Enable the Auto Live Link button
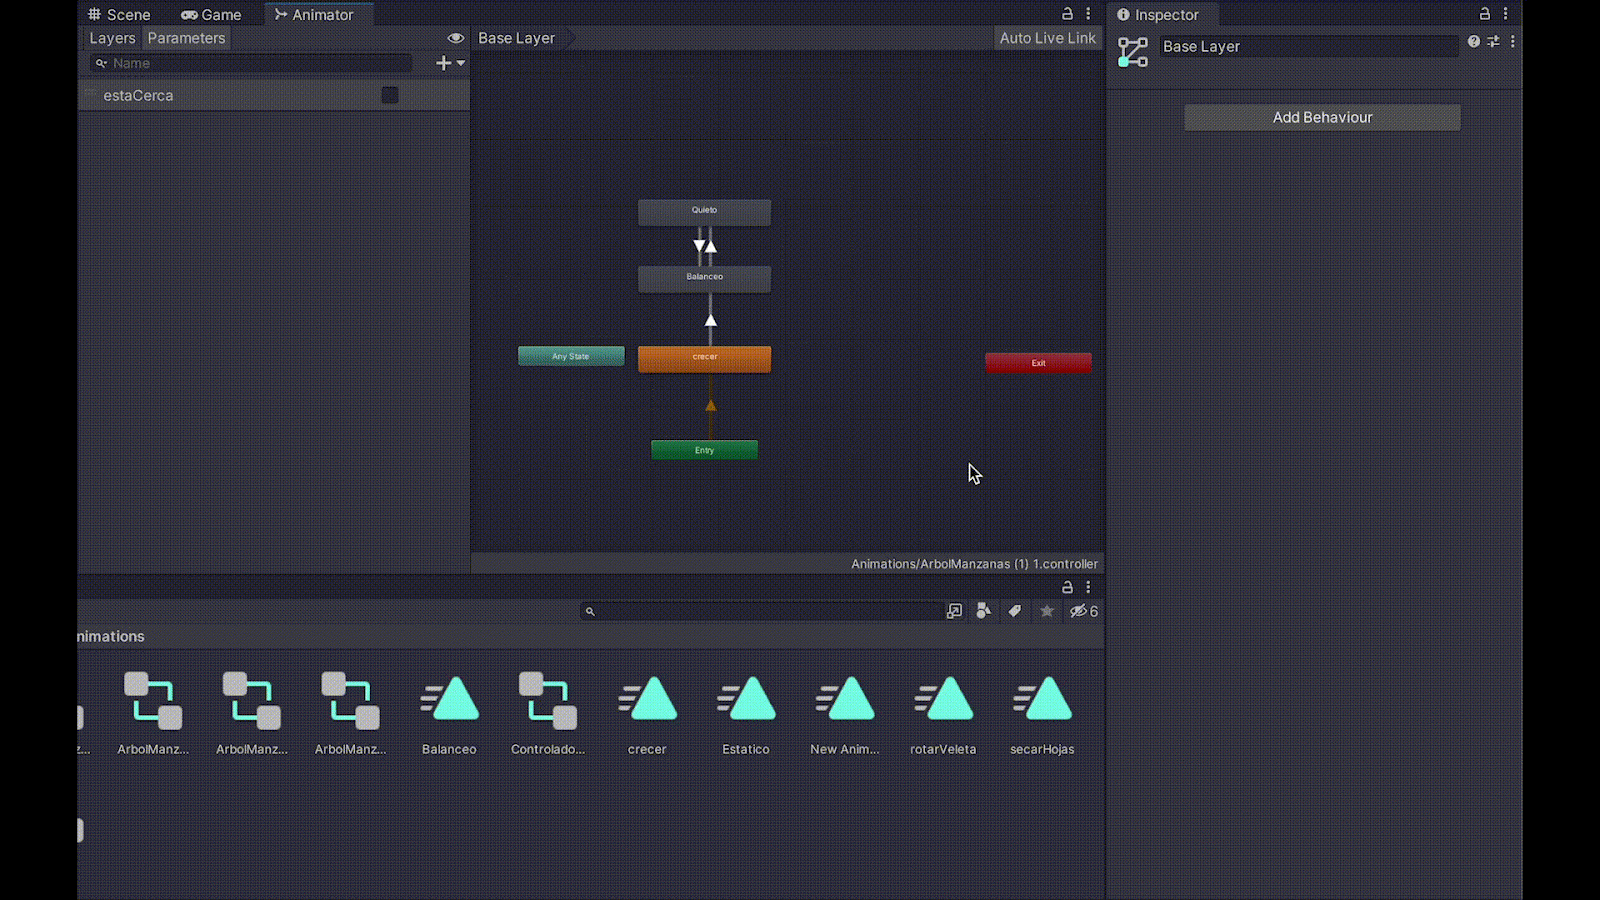The width and height of the screenshot is (1600, 900). point(1047,38)
